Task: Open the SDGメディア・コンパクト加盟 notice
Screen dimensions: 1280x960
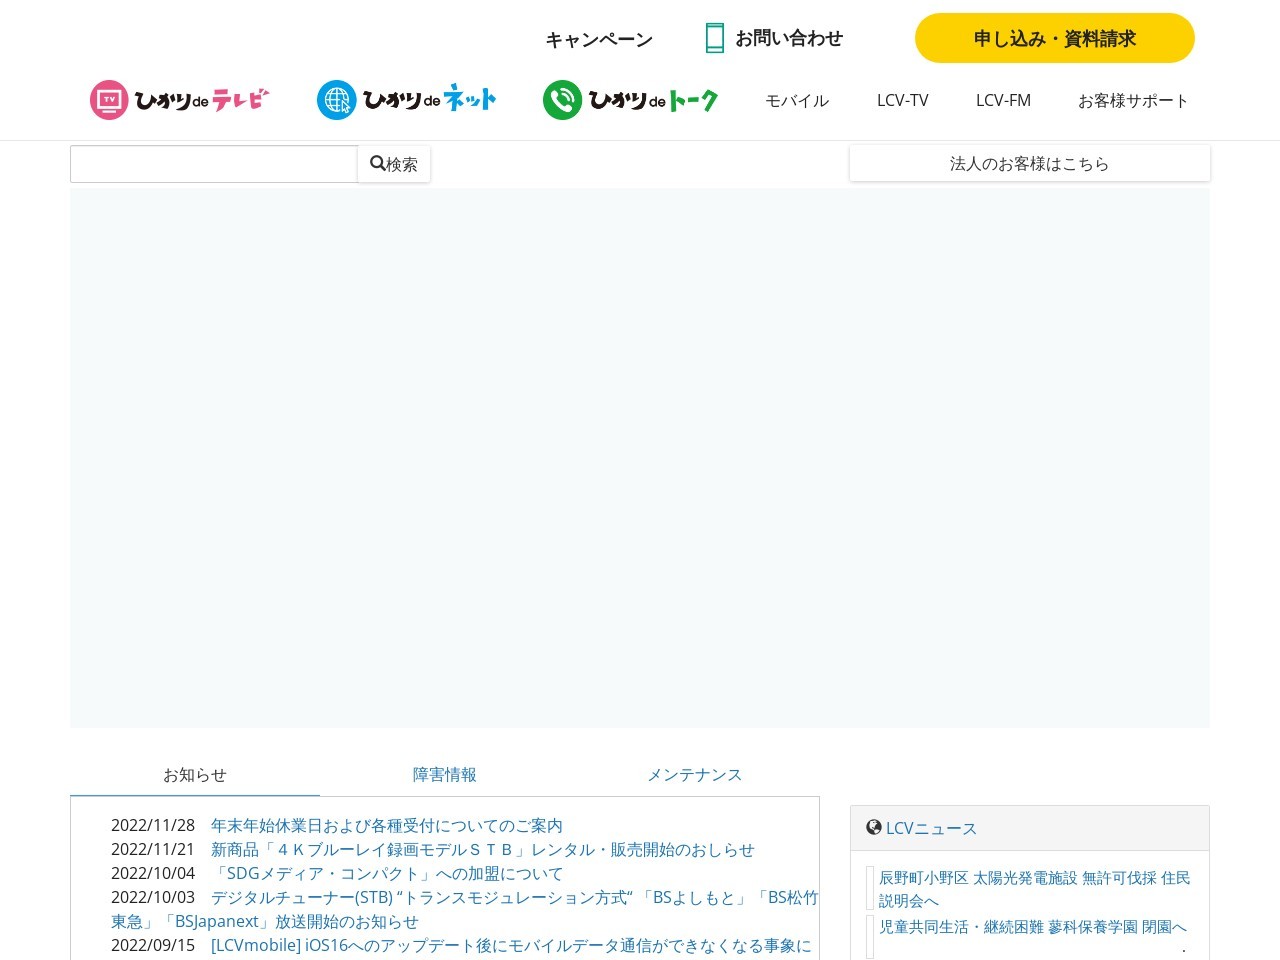Action: (x=387, y=874)
